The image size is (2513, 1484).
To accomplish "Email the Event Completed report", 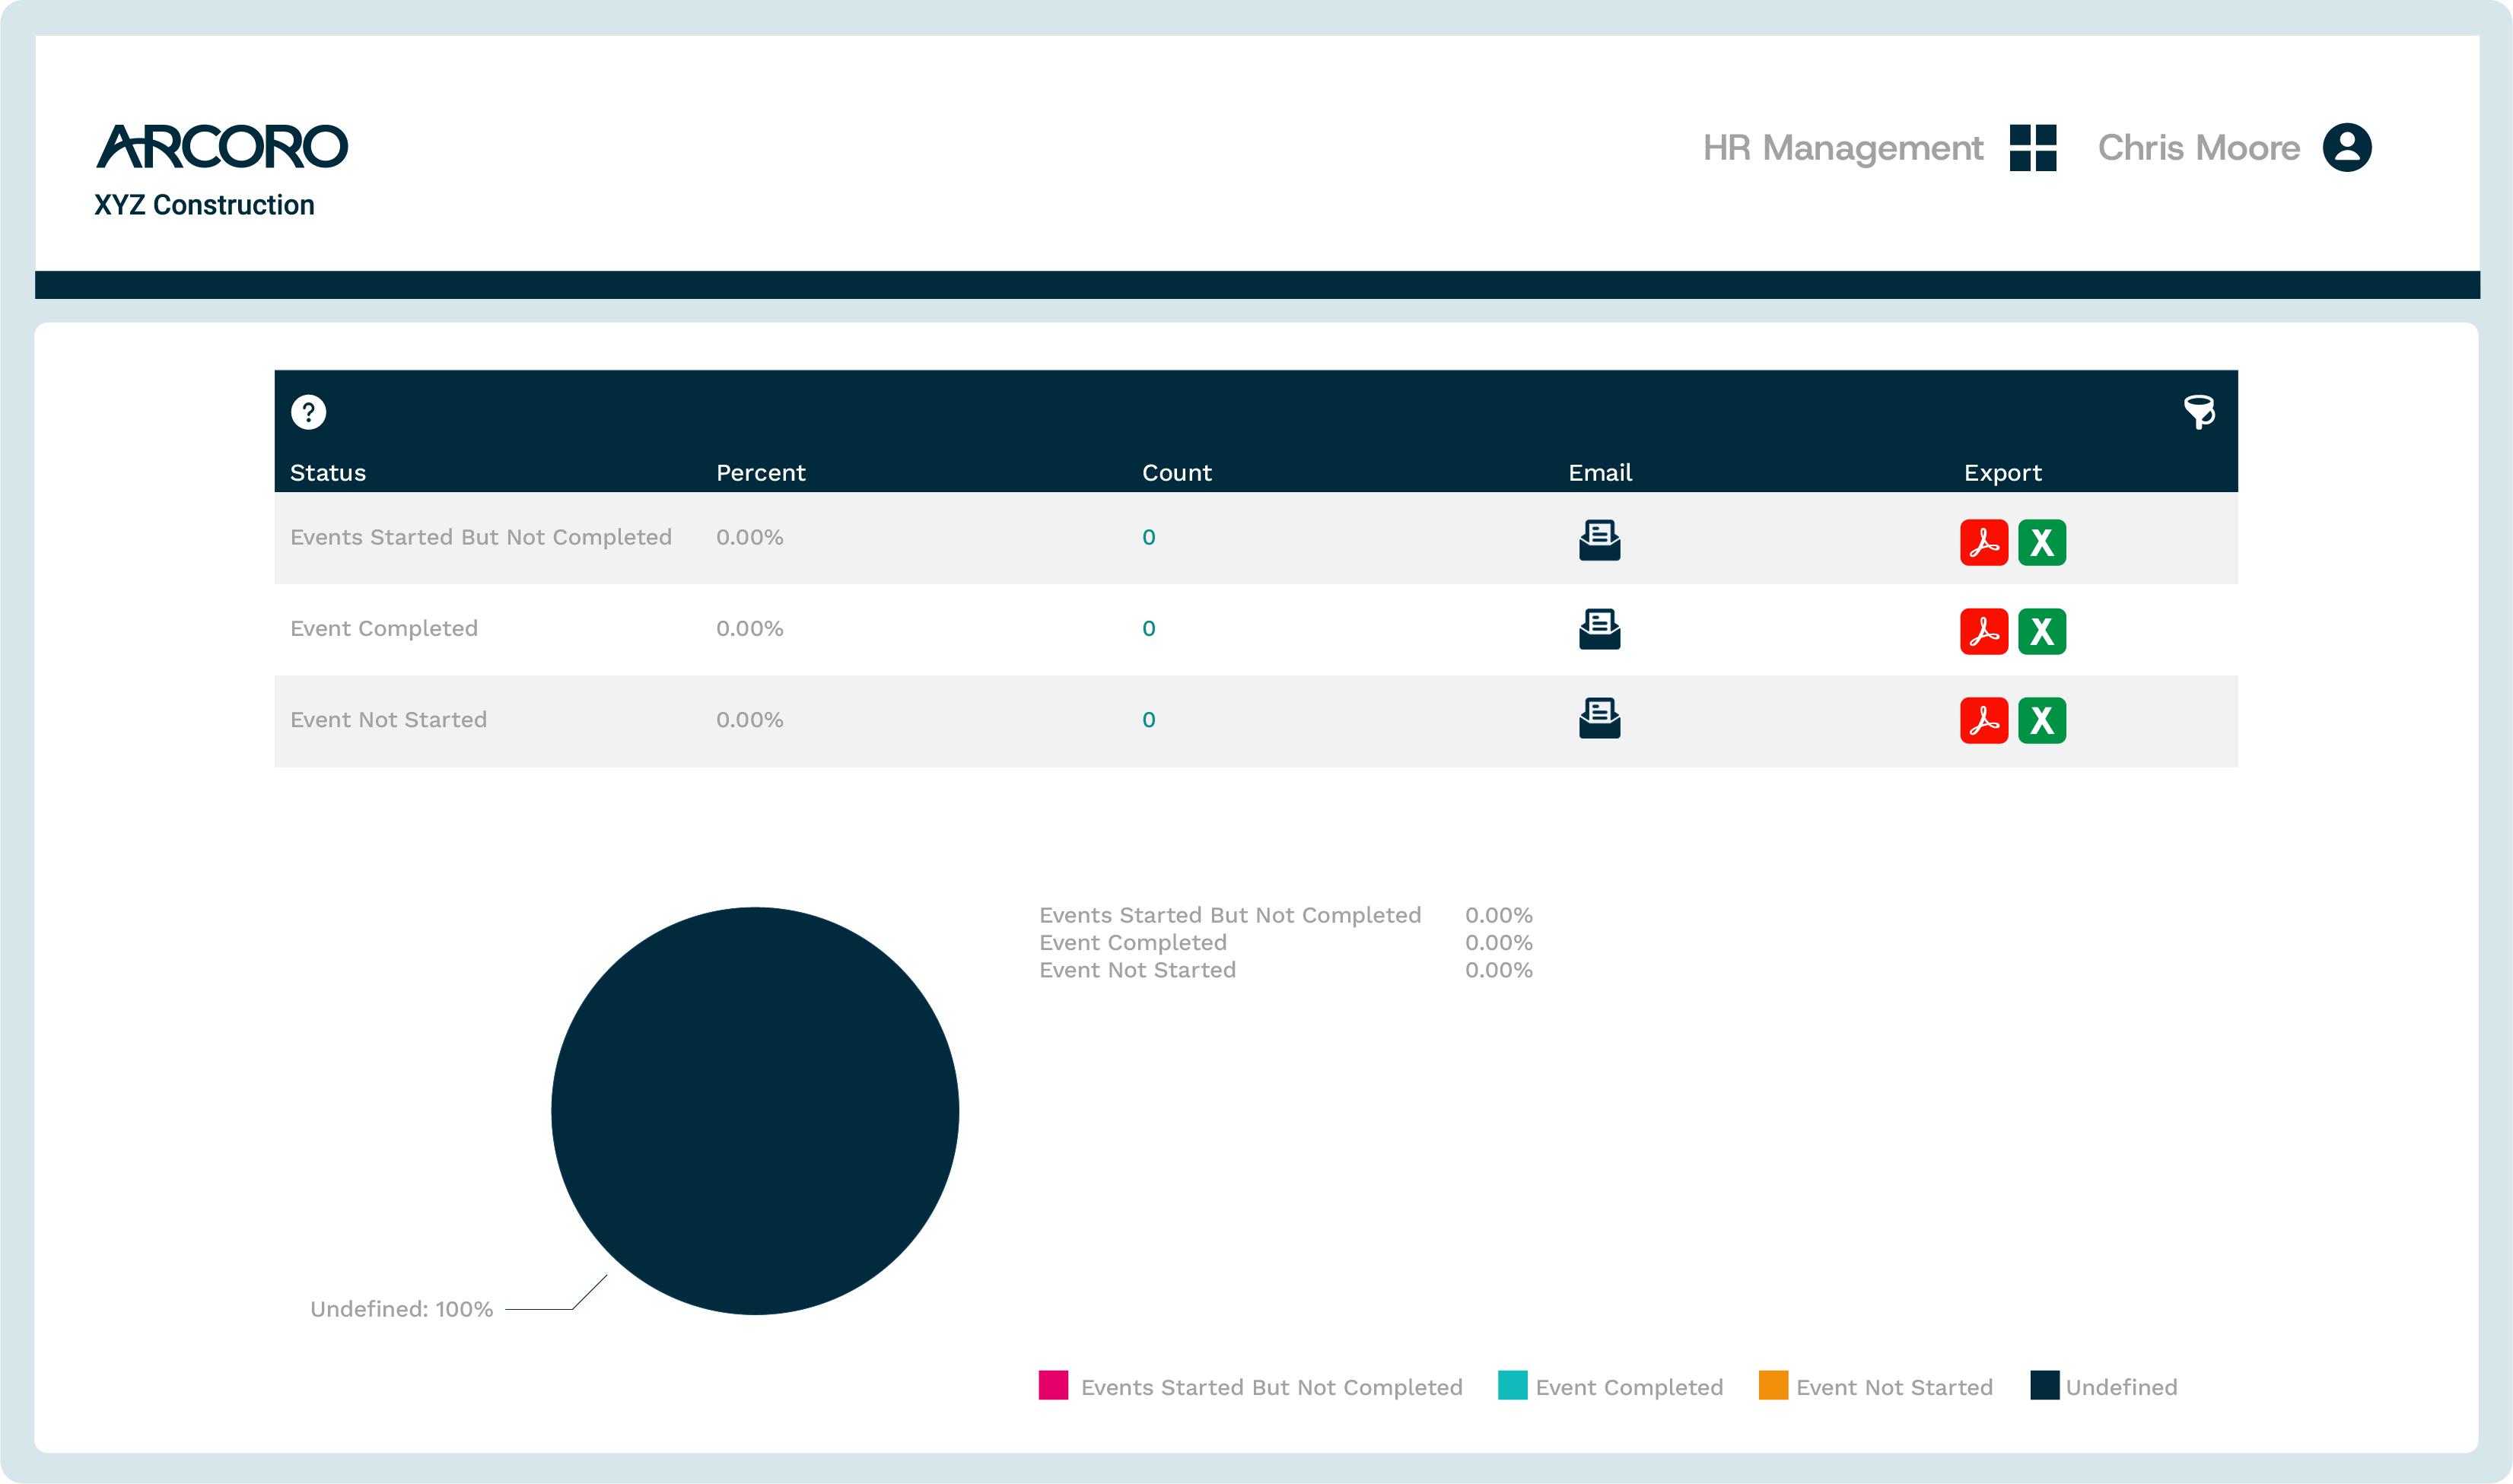I will [x=1599, y=630].
